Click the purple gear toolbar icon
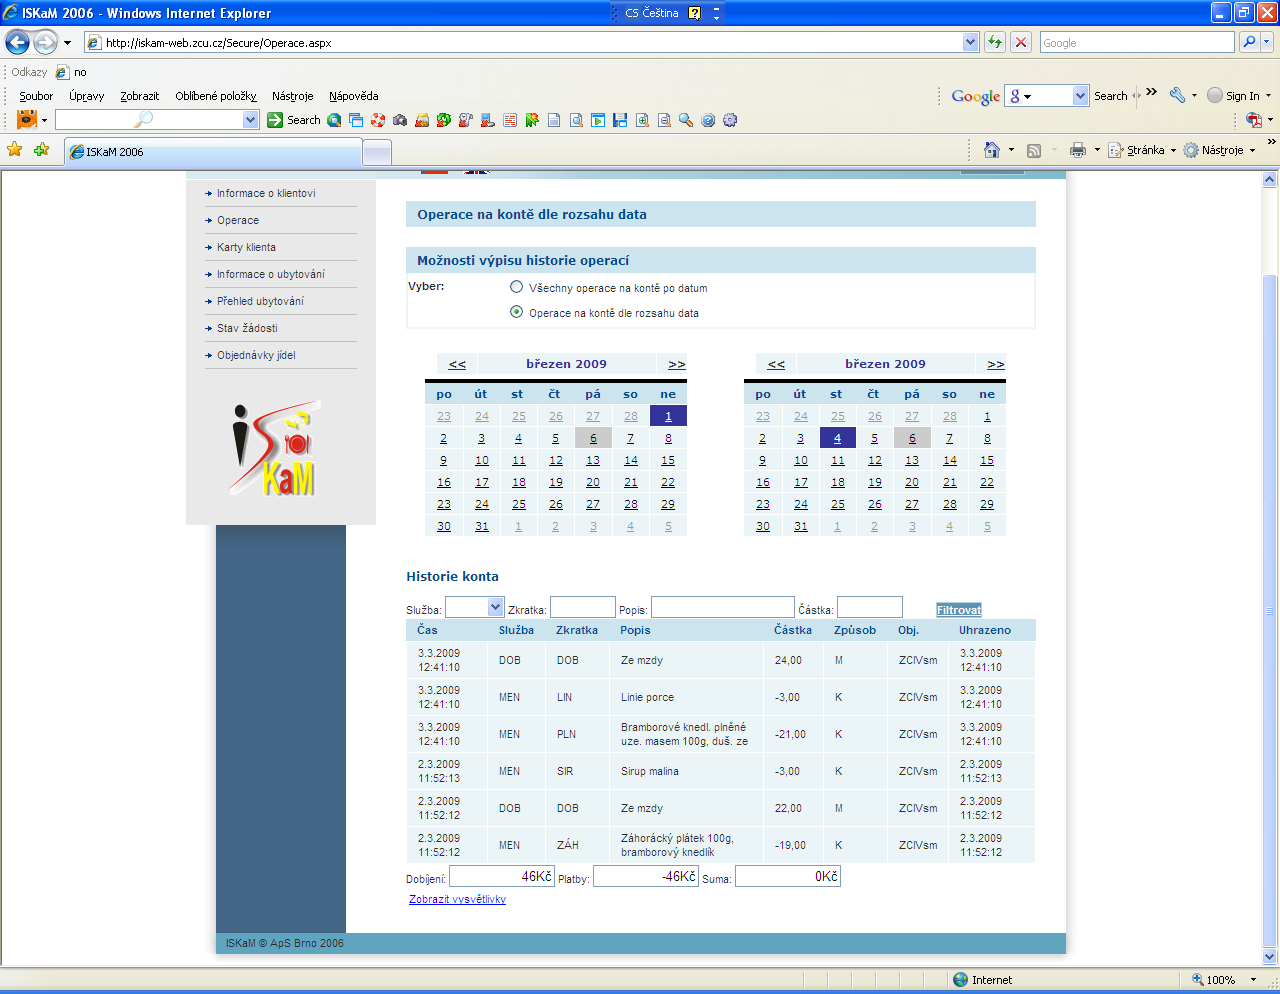 point(730,120)
